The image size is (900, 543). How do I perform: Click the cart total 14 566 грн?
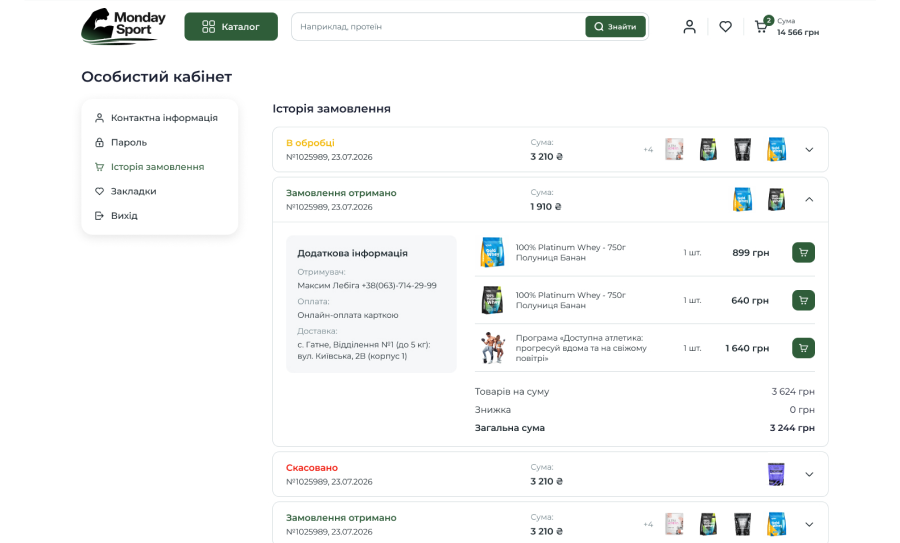coord(798,32)
